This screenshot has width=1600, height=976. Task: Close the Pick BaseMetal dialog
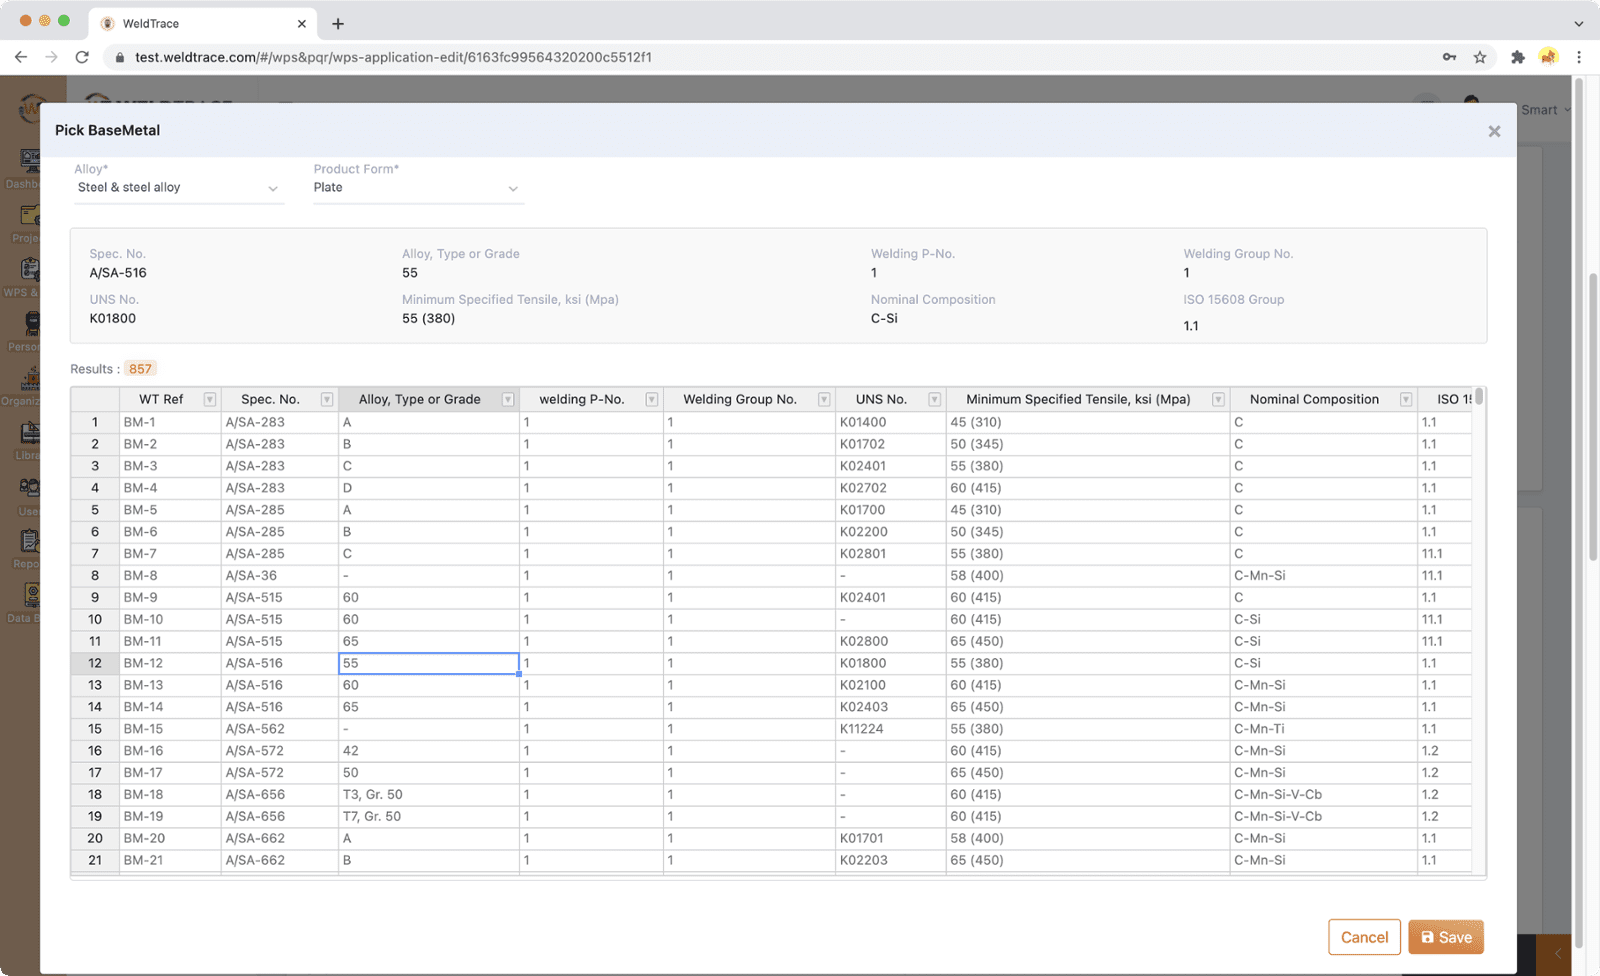[x=1494, y=131]
